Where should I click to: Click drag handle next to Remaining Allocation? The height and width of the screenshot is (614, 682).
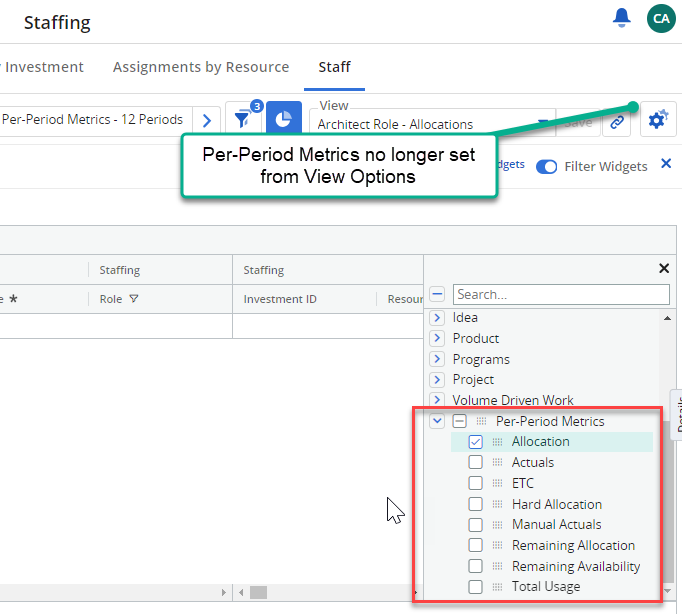coord(497,545)
